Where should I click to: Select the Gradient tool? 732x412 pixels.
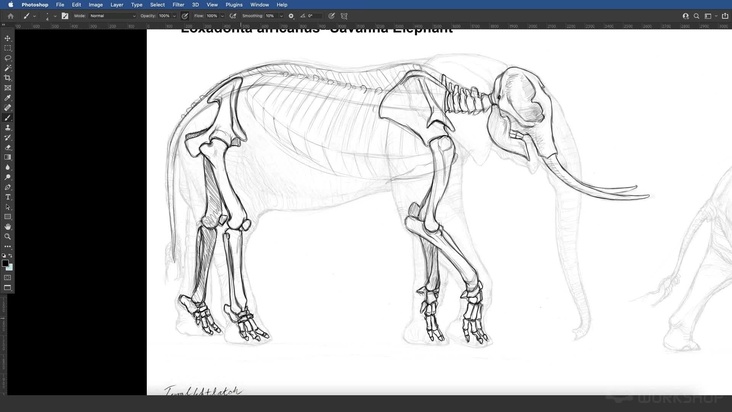tap(7, 157)
